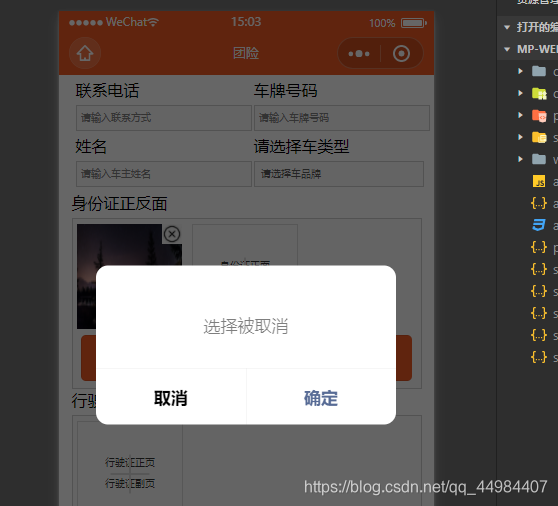558x506 pixels.
Task: Tap the home icon in the header
Action: (x=85, y=53)
